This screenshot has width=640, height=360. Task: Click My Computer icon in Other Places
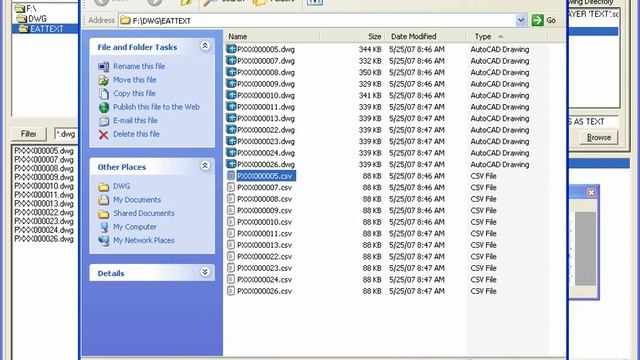(104, 227)
